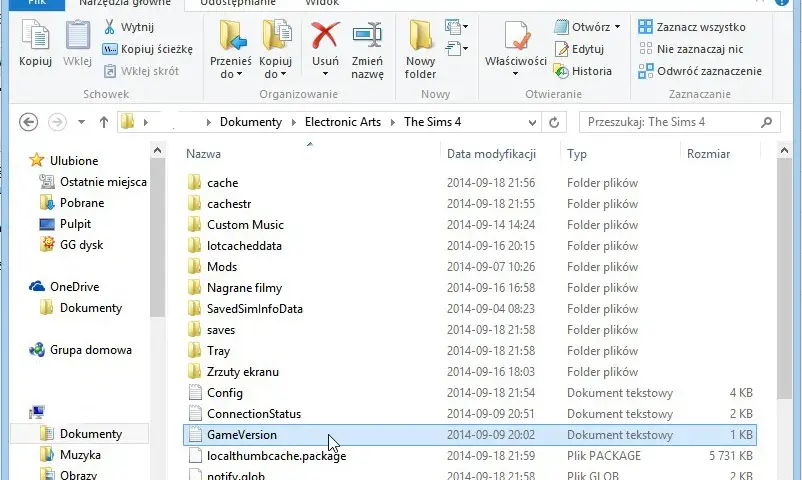This screenshot has height=480, width=802.
Task: Sort by Data modyfikacji column header
Action: pos(491,154)
